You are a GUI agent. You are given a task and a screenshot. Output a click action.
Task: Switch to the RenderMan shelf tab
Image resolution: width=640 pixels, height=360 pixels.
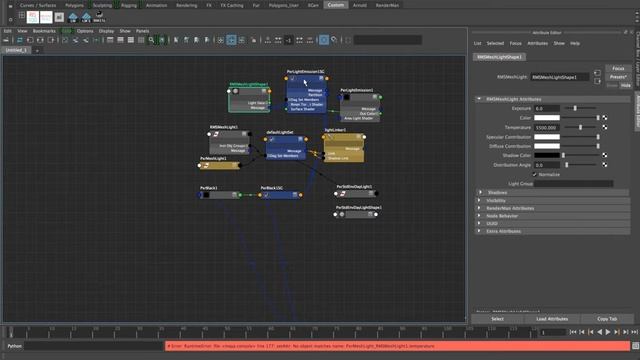coord(387,5)
